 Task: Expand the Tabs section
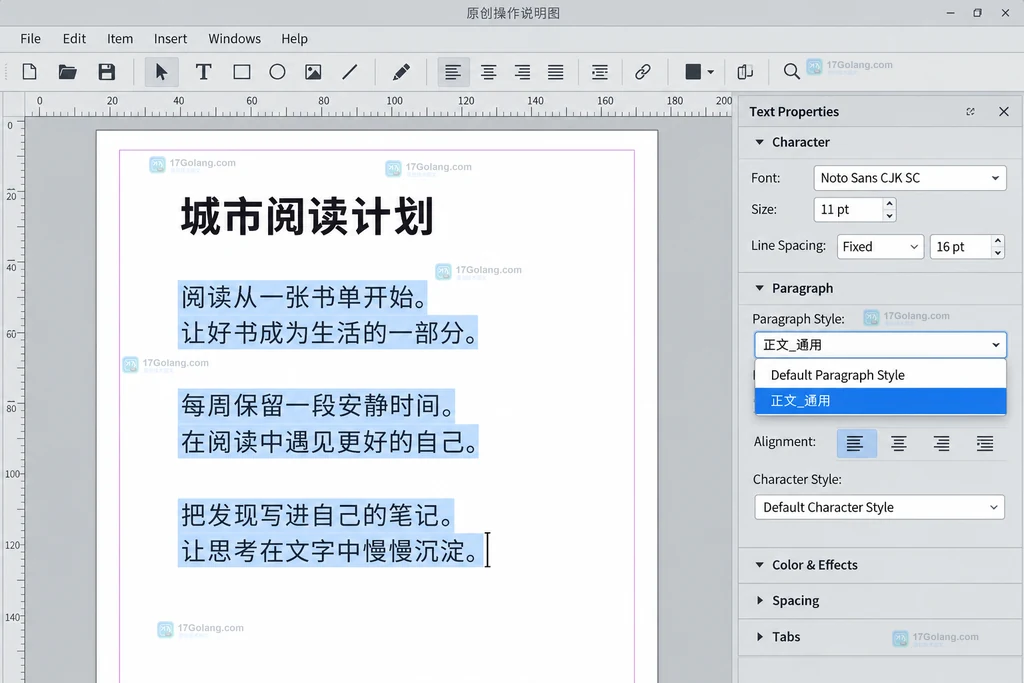coord(760,637)
